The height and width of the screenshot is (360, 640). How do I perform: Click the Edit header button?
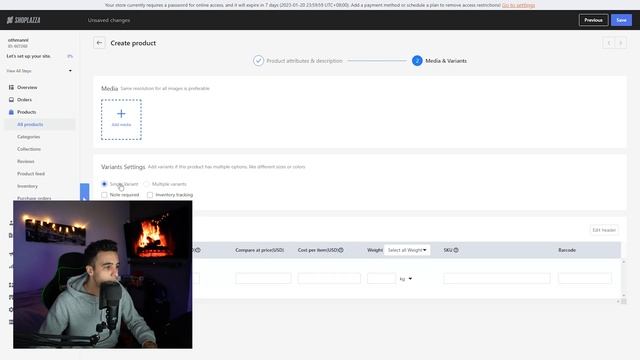[x=604, y=230]
